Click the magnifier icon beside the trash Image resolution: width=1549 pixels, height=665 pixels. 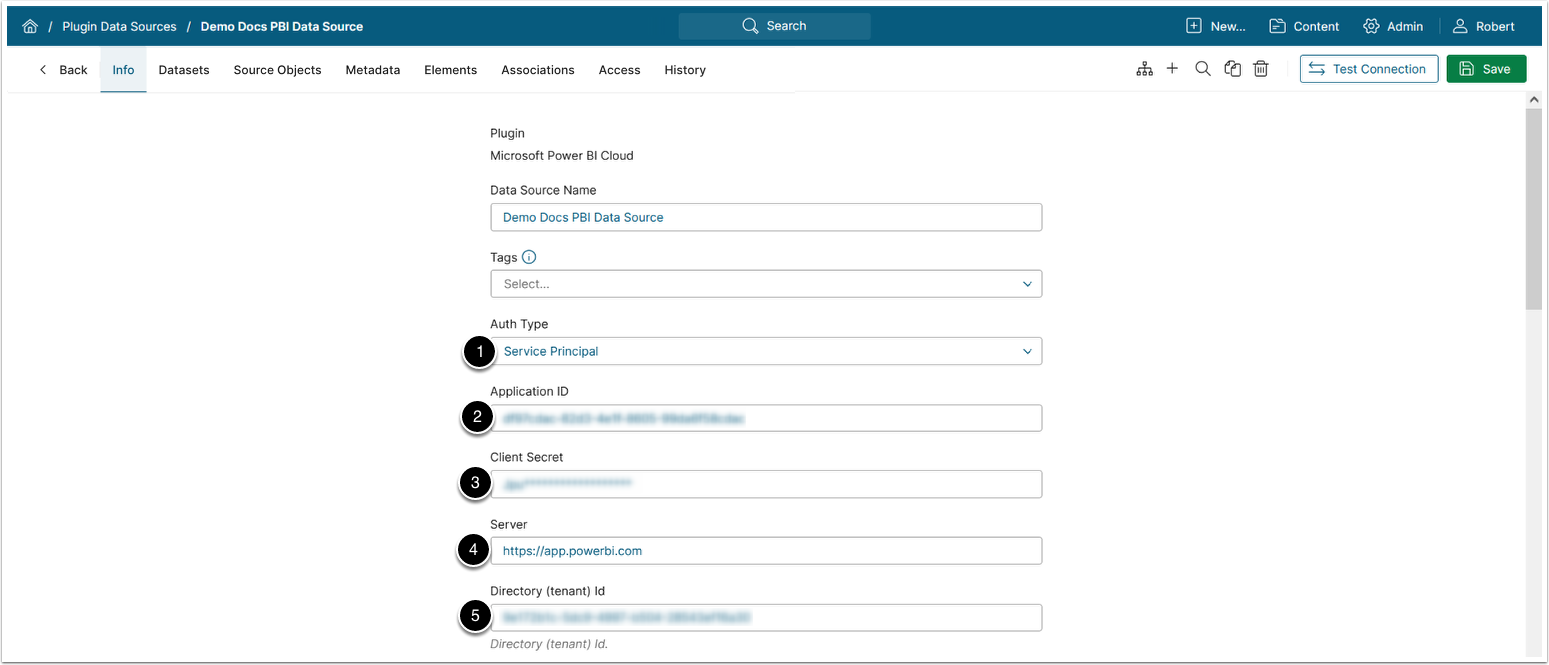click(1203, 69)
